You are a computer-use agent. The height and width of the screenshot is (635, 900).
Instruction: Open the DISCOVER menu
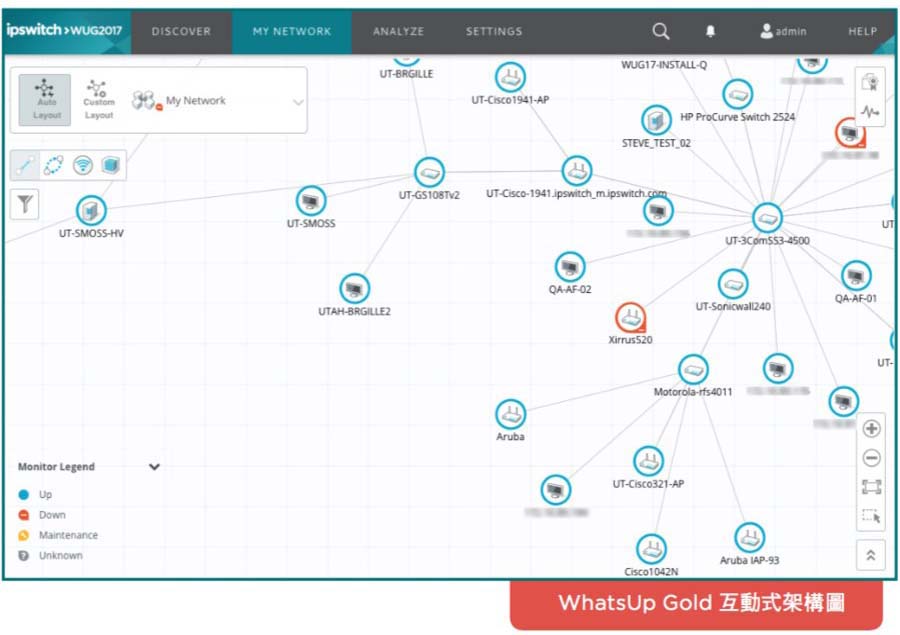pyautogui.click(x=181, y=32)
